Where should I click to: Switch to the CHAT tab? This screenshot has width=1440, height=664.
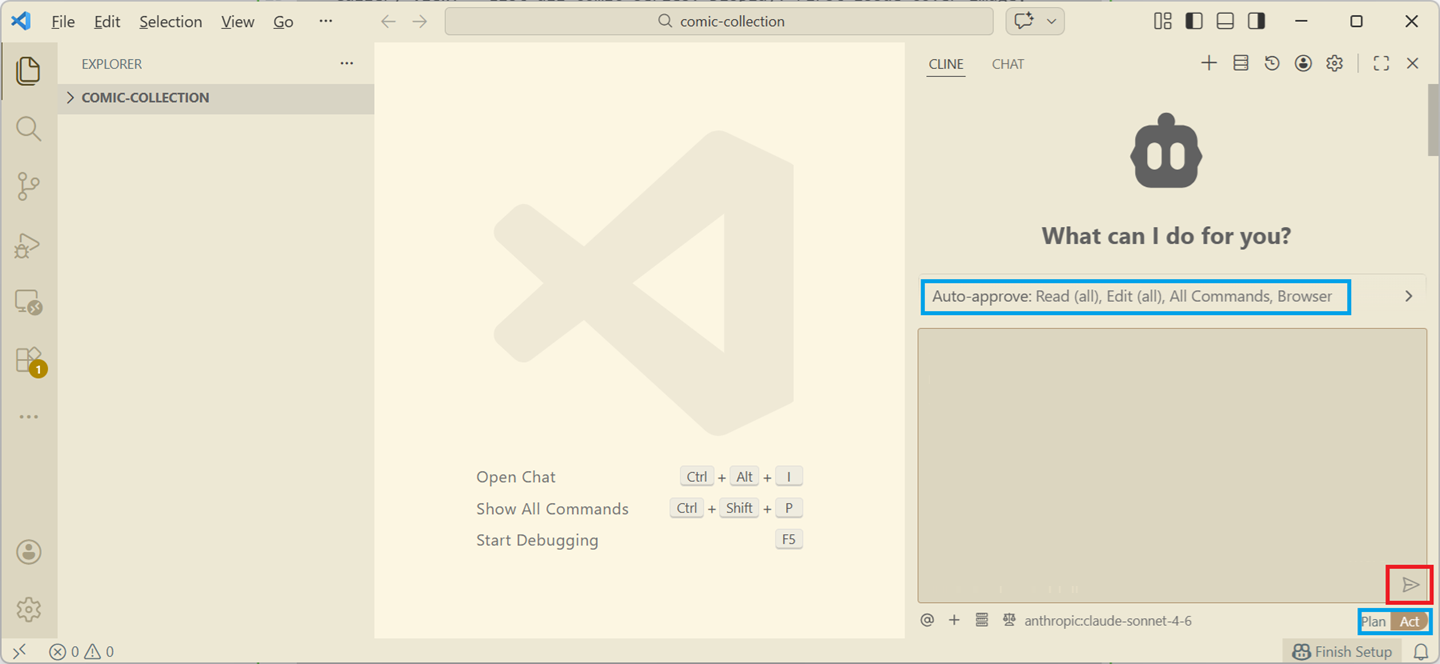(1007, 64)
